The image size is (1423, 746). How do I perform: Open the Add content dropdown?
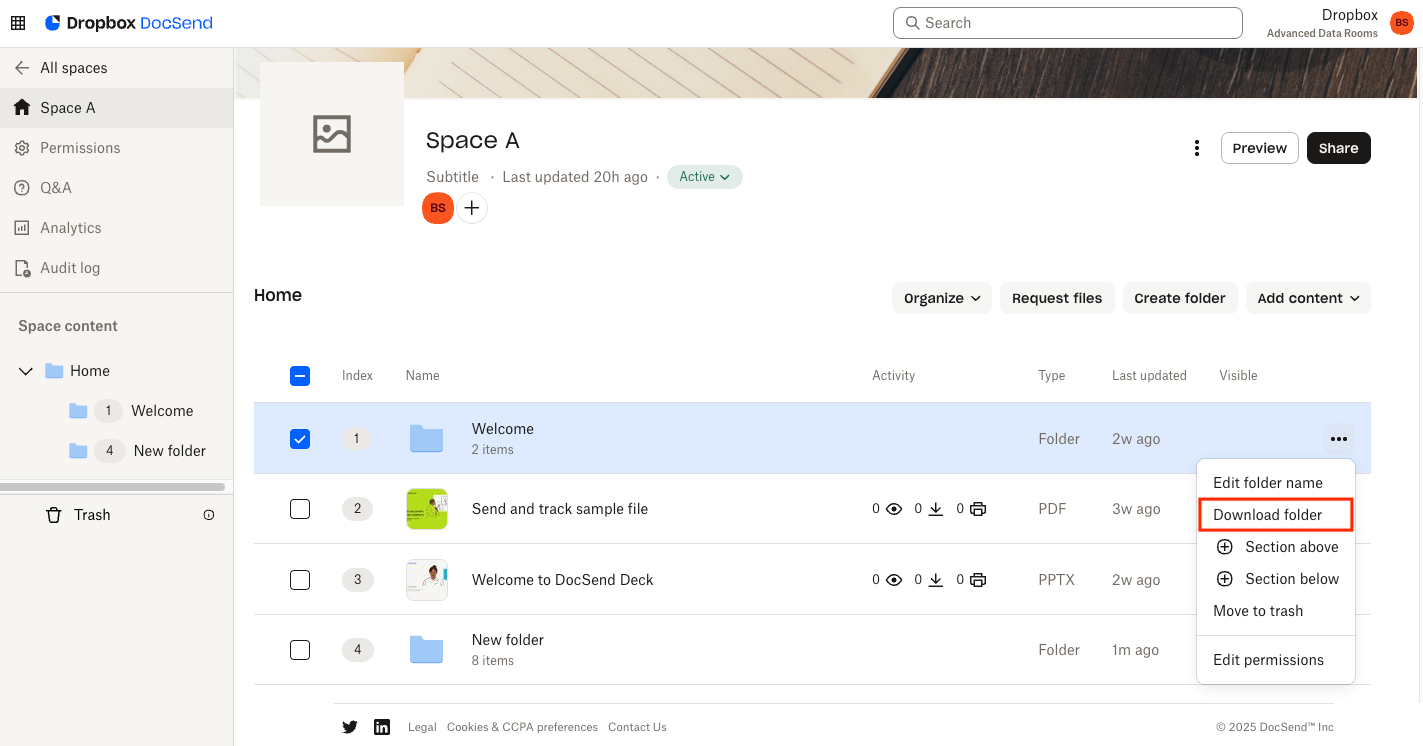(1307, 297)
